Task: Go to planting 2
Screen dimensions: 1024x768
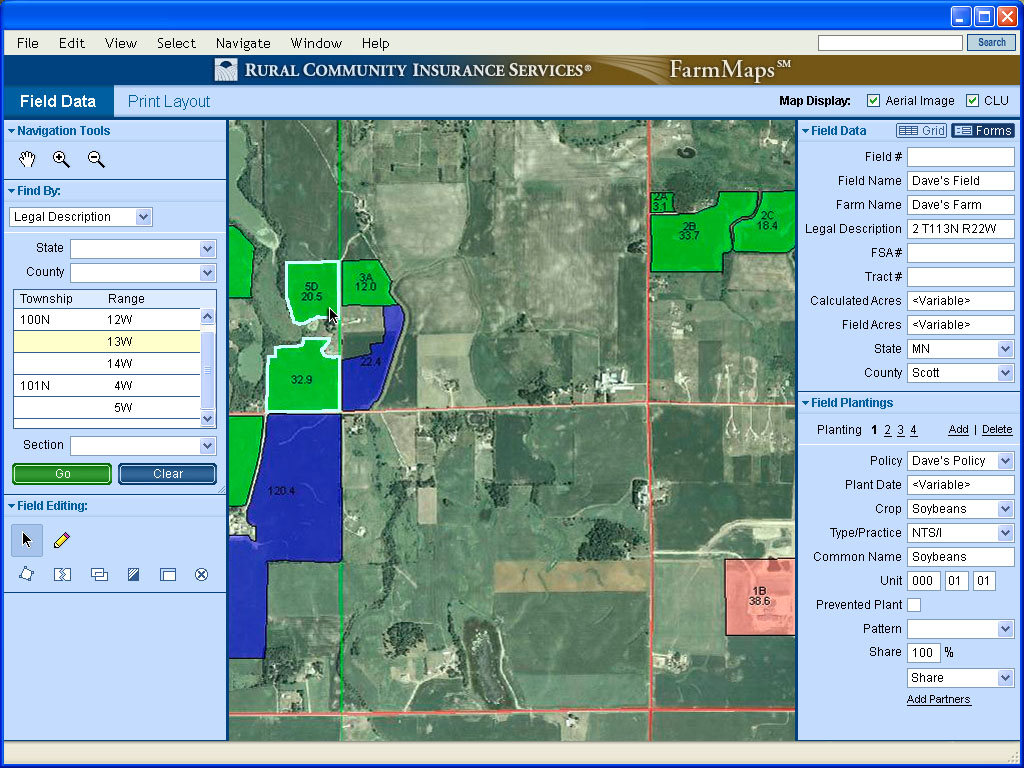Action: click(887, 430)
